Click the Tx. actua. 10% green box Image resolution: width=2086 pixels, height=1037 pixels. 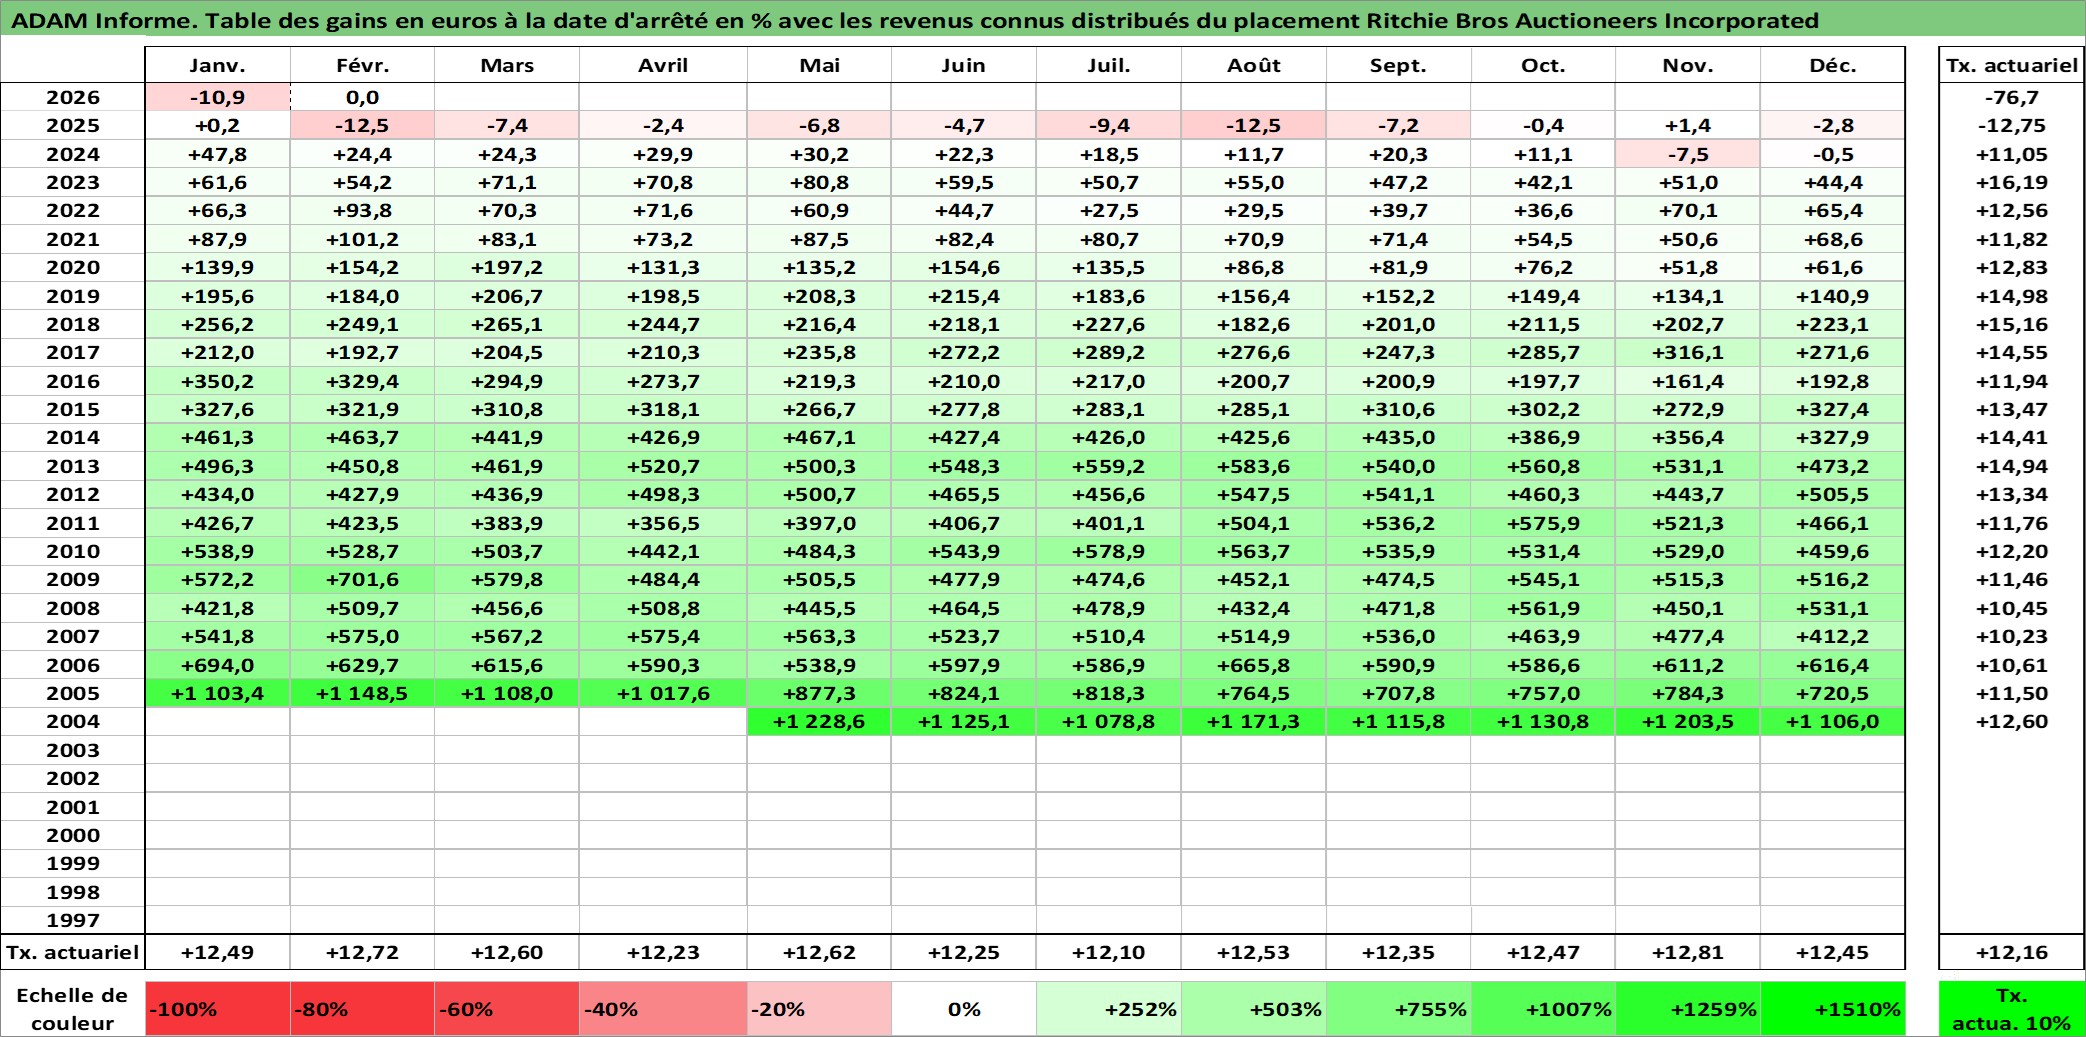2012,1009
